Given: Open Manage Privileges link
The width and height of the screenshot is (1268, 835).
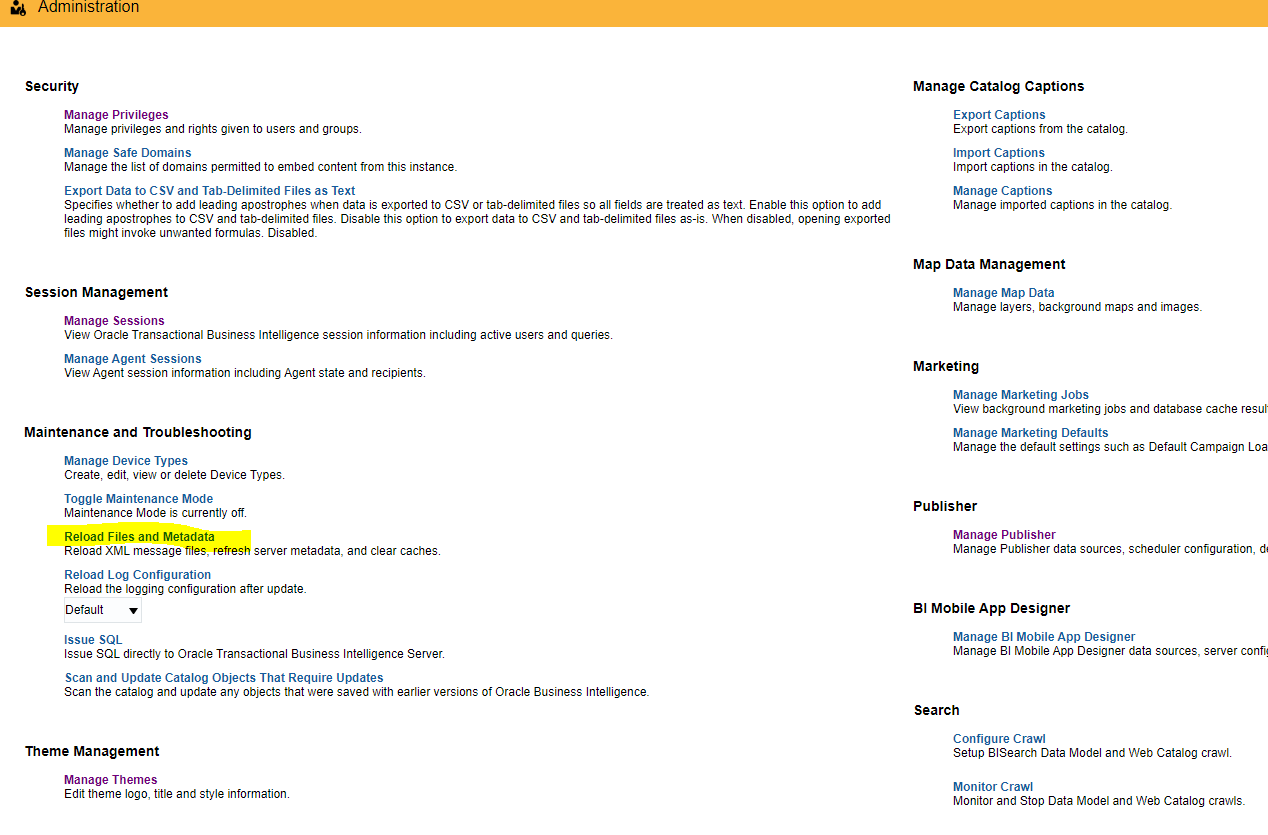Looking at the screenshot, I should tap(116, 115).
